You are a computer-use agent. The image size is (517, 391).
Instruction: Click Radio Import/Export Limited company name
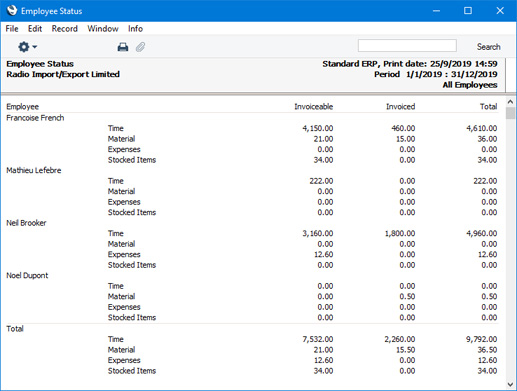63,74
